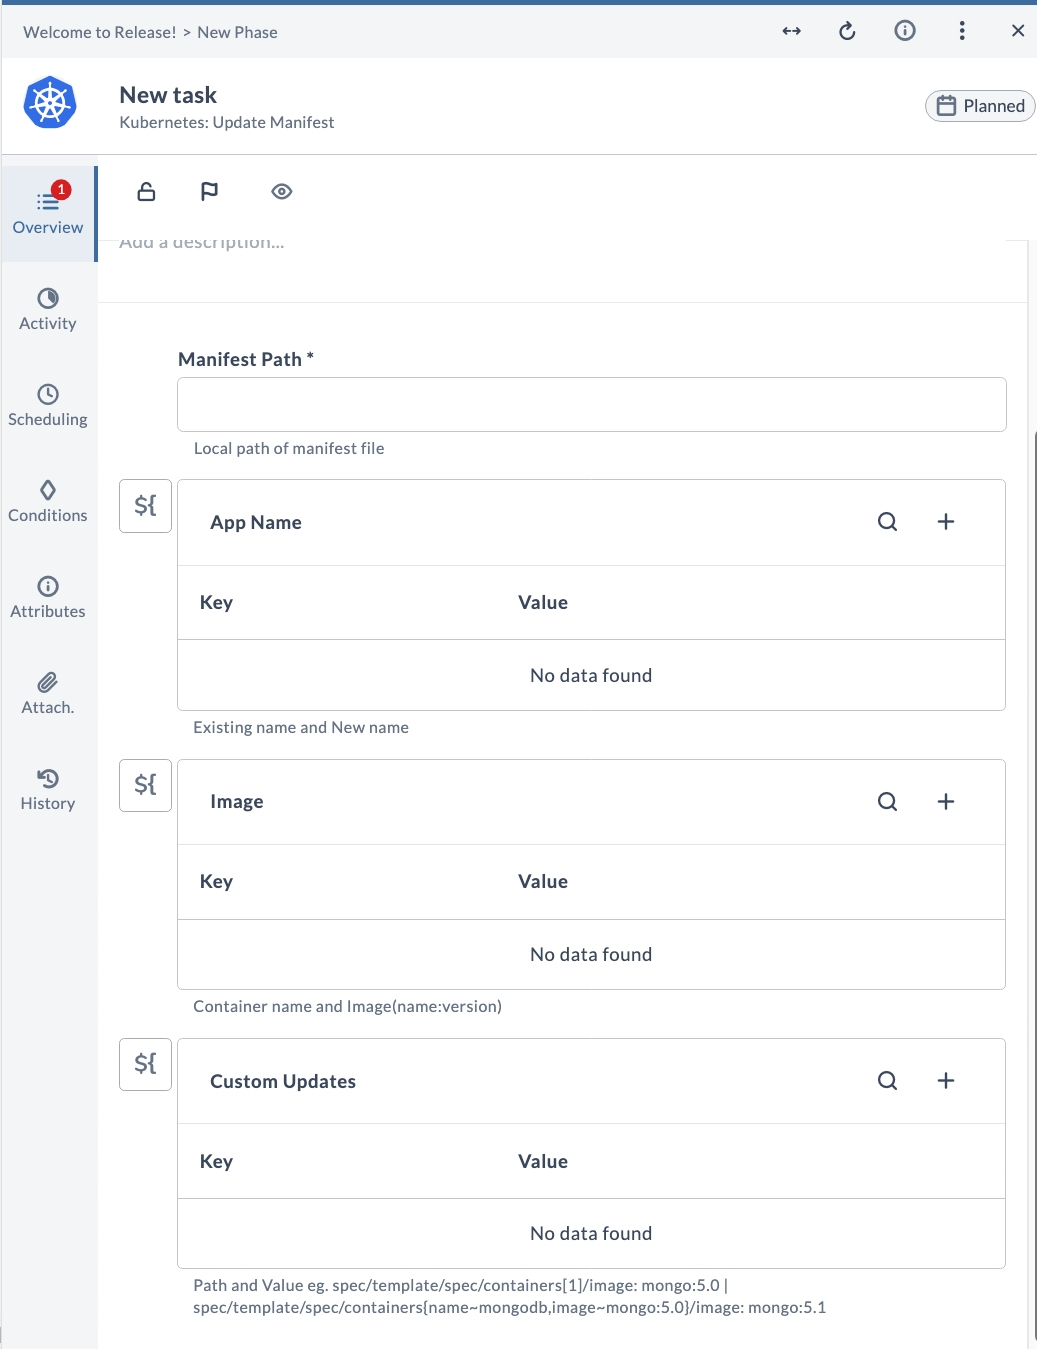Click Value column header in Custom Updates
Image resolution: width=1037 pixels, height=1349 pixels.
[x=543, y=1162]
